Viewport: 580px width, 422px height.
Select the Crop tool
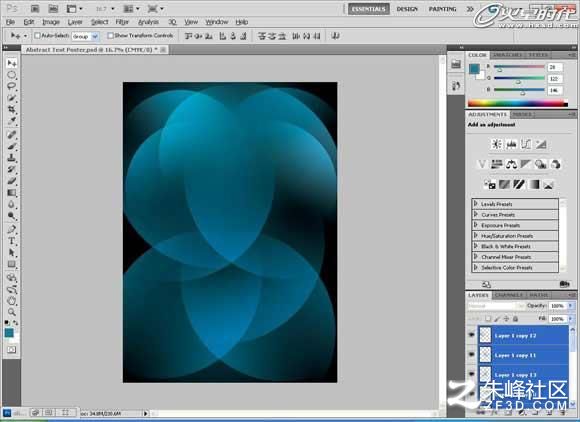(x=12, y=109)
